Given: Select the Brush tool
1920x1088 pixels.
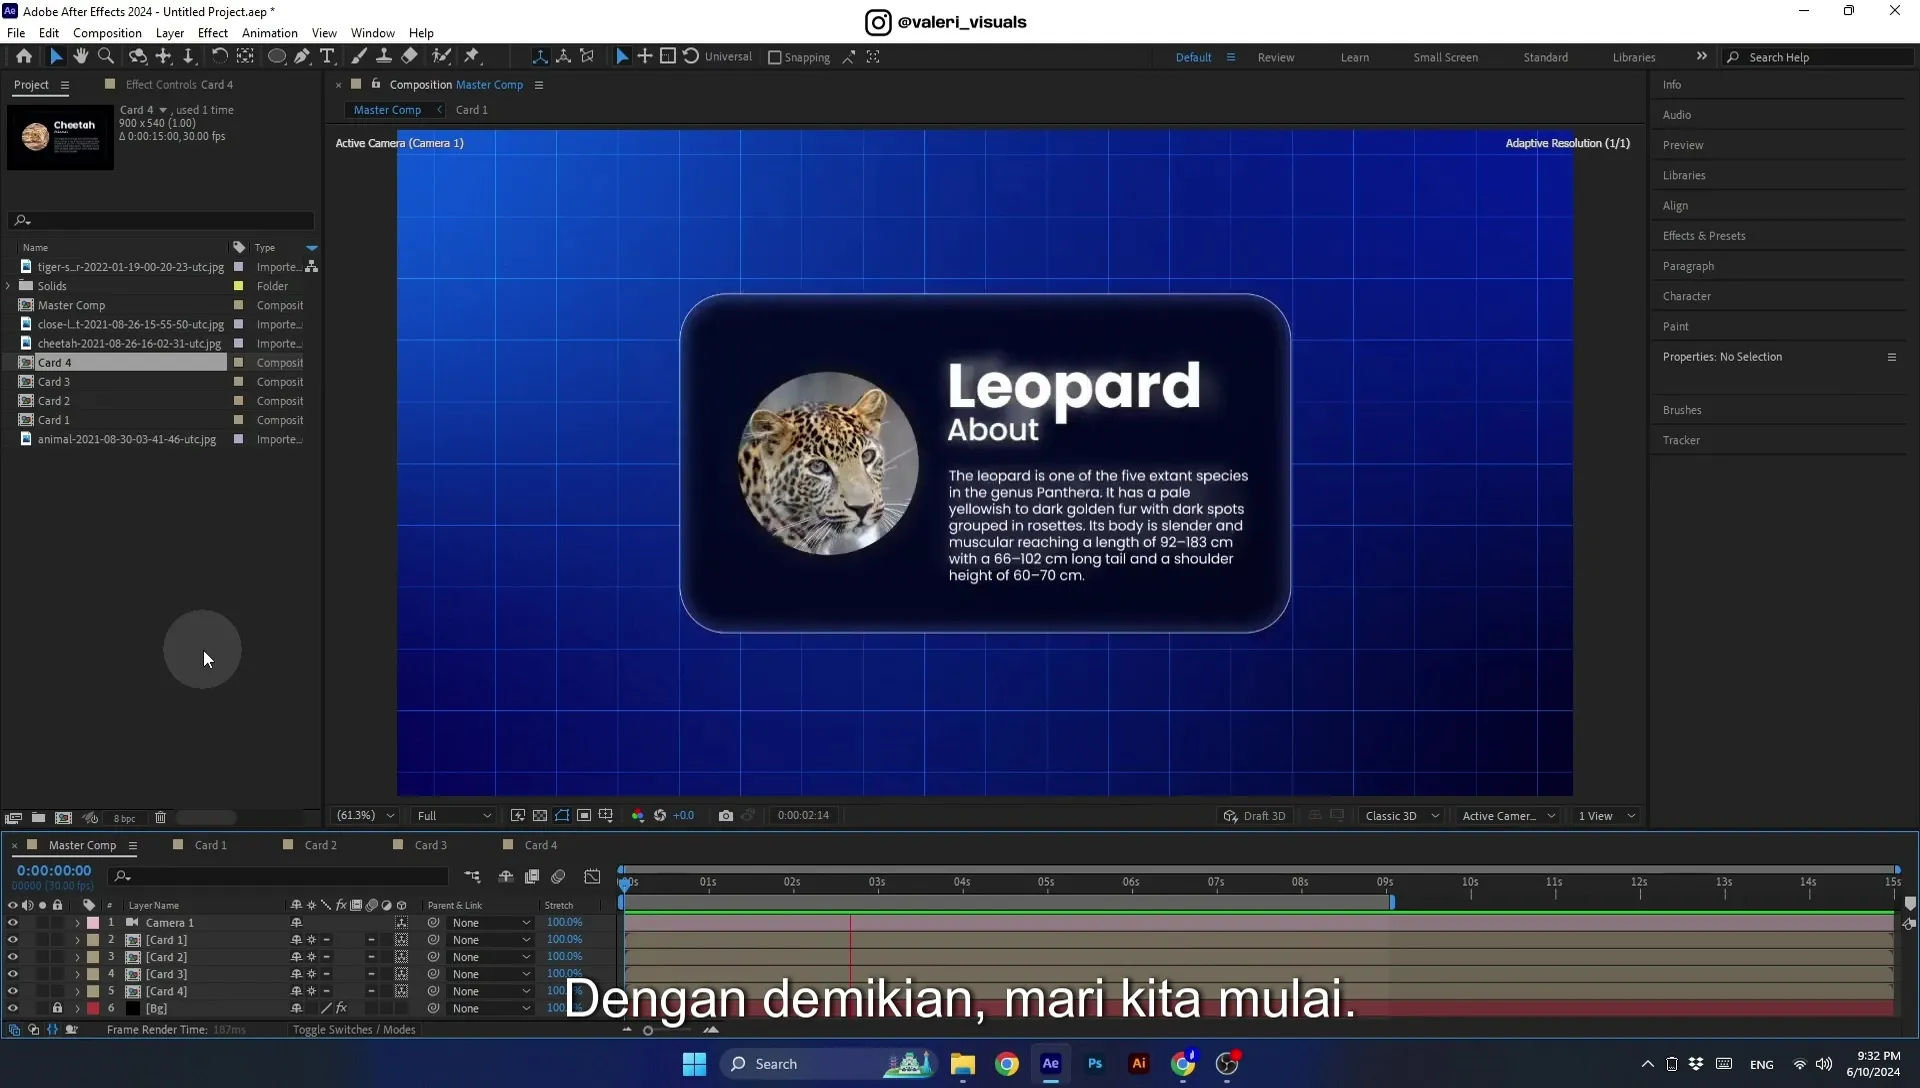Looking at the screenshot, I should click(359, 57).
